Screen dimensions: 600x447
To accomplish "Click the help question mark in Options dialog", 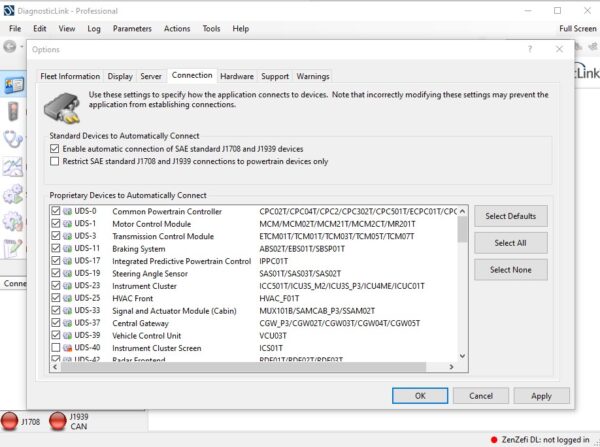I will [x=530, y=49].
